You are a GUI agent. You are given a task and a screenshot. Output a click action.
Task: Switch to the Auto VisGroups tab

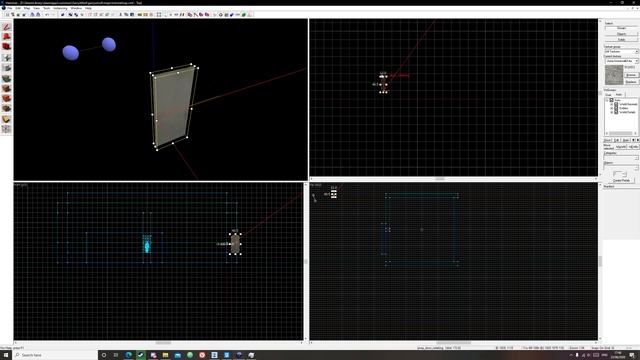click(619, 95)
